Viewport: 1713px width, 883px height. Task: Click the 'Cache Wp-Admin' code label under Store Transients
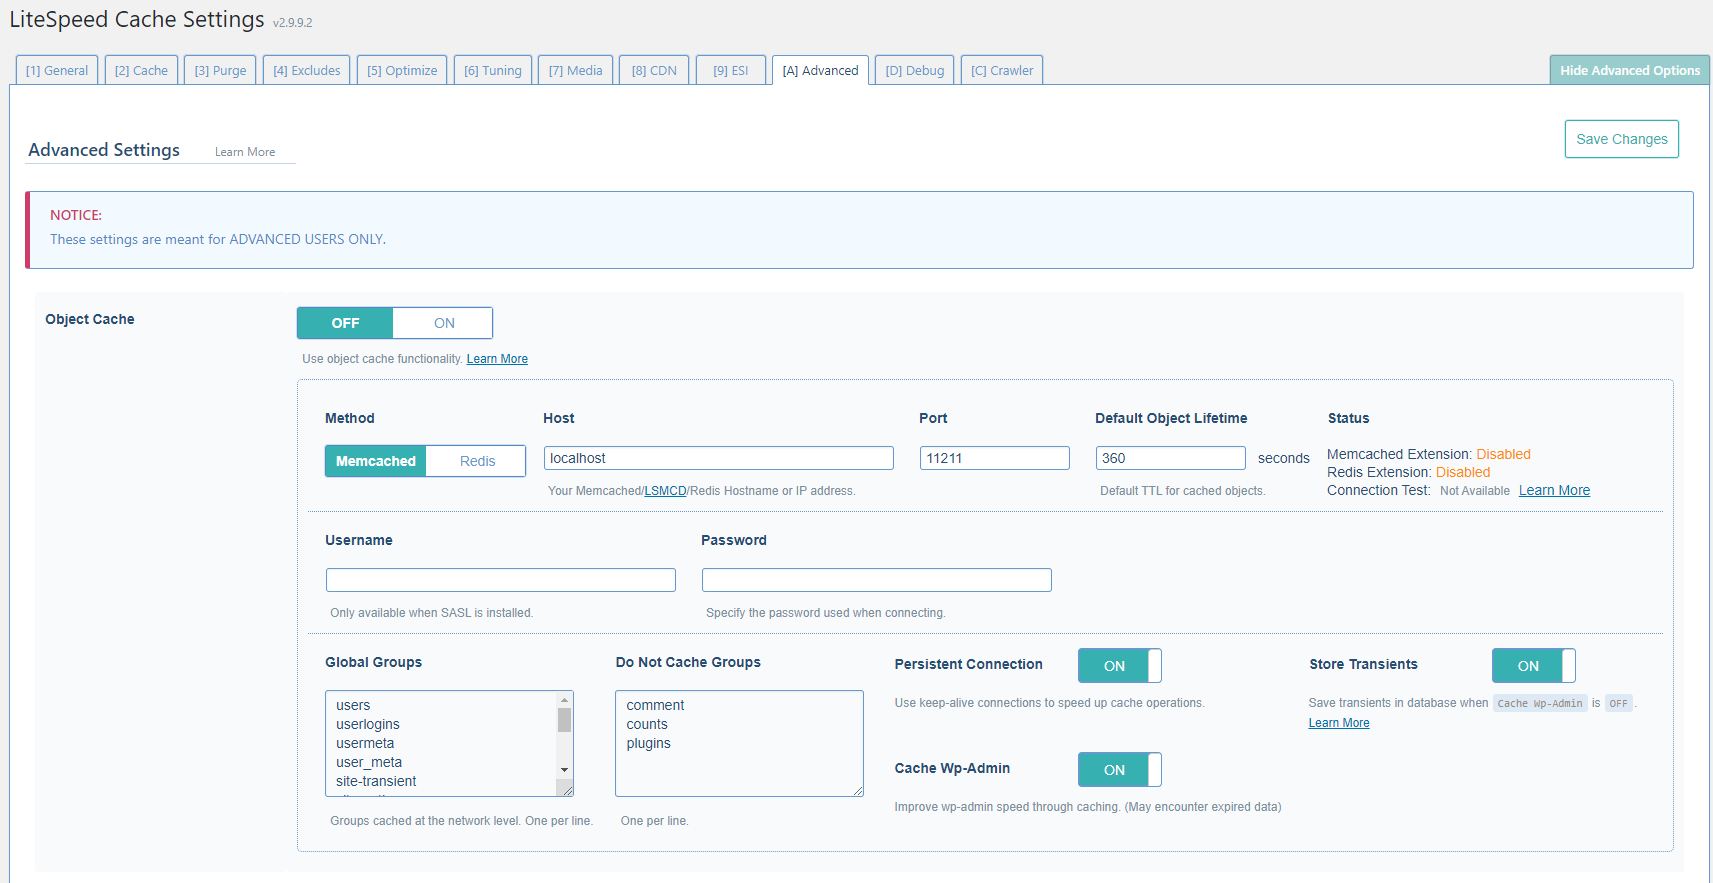click(1540, 703)
